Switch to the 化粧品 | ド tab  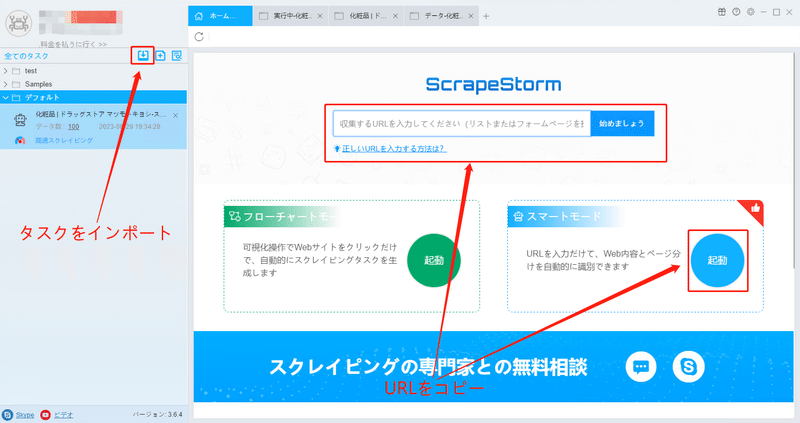pos(366,16)
